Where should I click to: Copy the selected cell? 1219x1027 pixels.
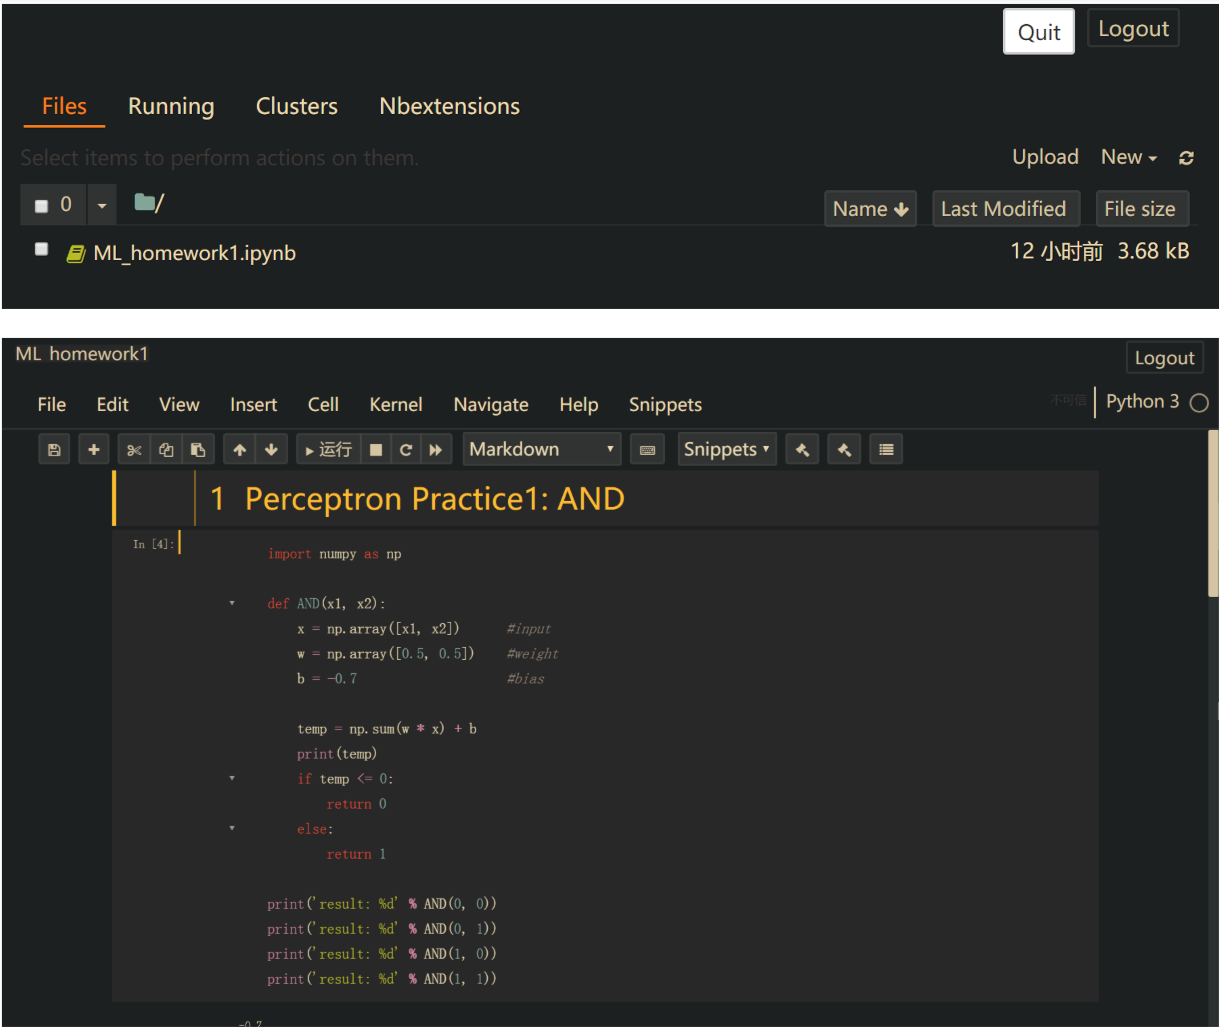[x=166, y=448]
